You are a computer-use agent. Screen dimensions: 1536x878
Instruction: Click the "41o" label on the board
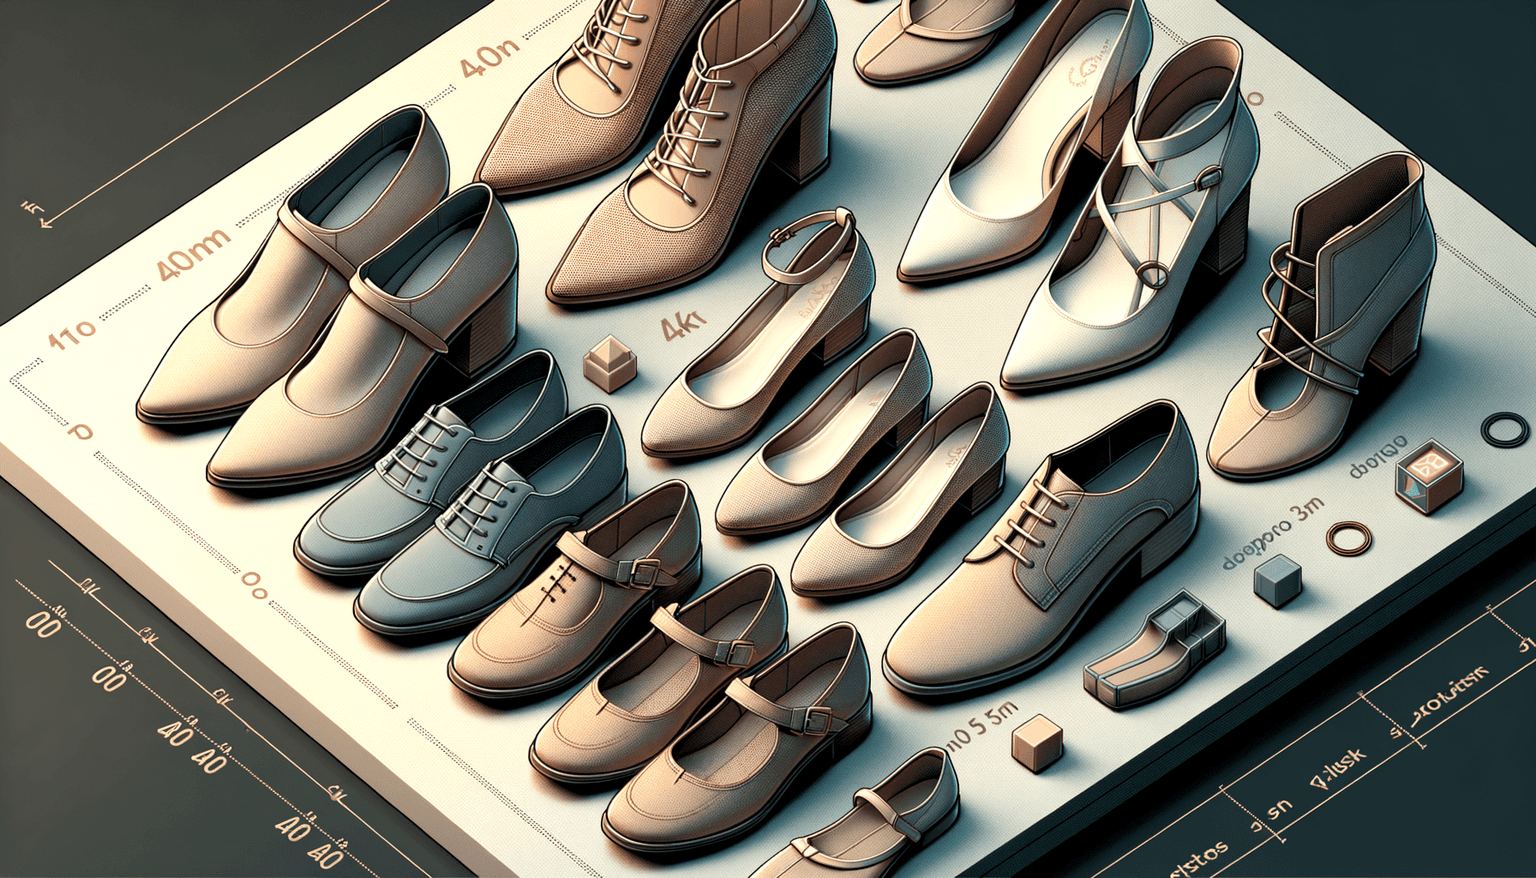[71, 336]
